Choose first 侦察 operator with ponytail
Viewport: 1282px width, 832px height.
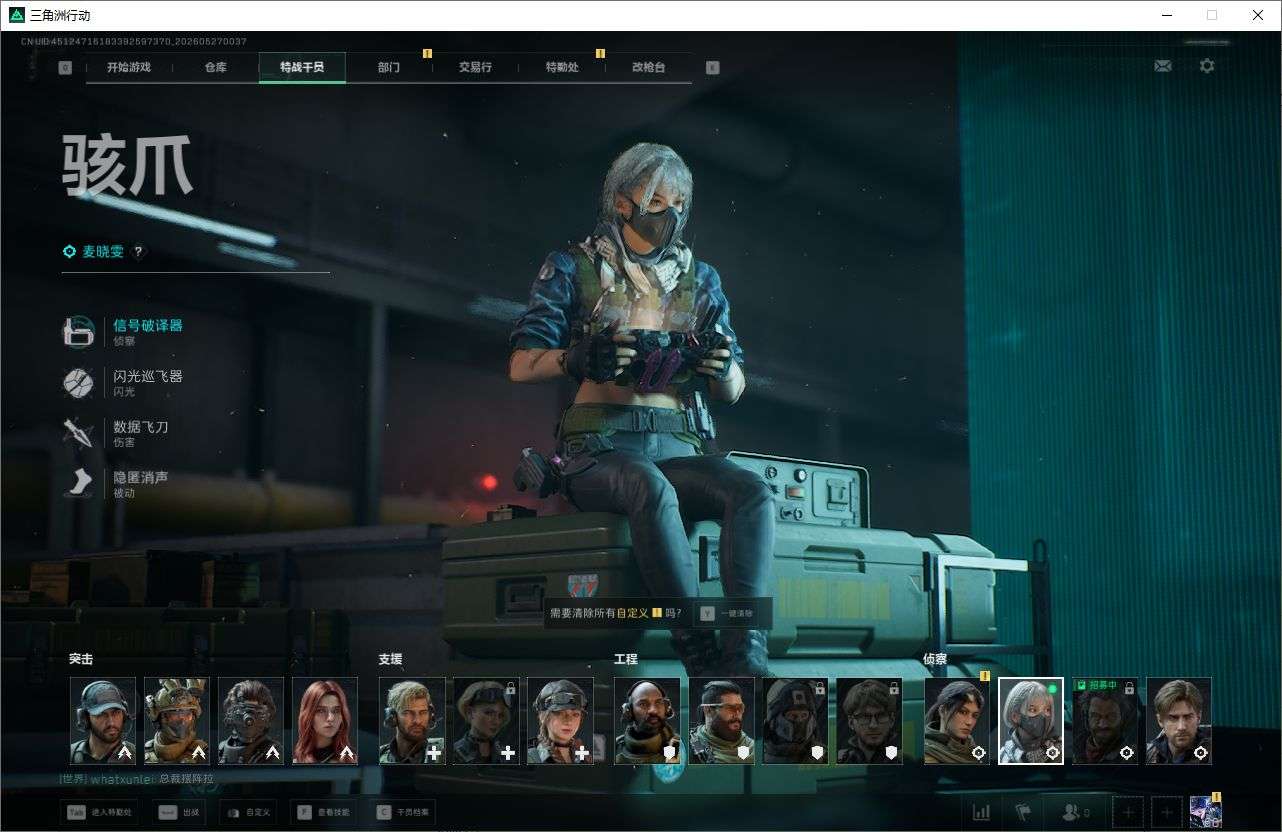point(957,721)
